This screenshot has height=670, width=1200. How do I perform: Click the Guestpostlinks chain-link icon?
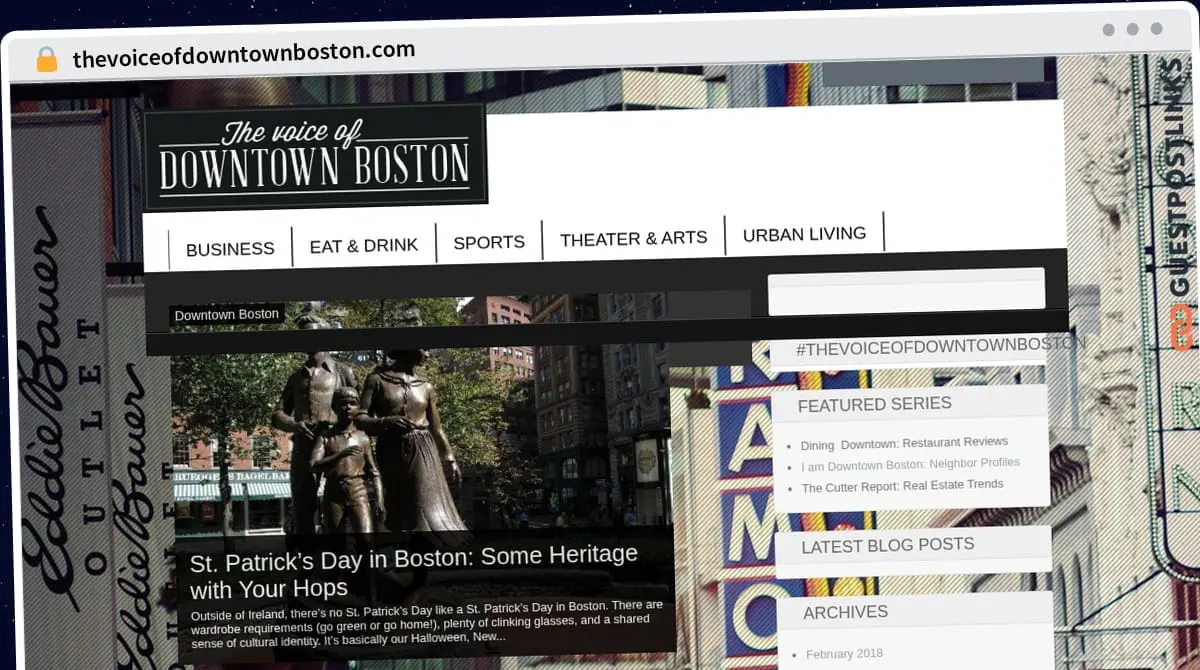pyautogui.click(x=1182, y=328)
